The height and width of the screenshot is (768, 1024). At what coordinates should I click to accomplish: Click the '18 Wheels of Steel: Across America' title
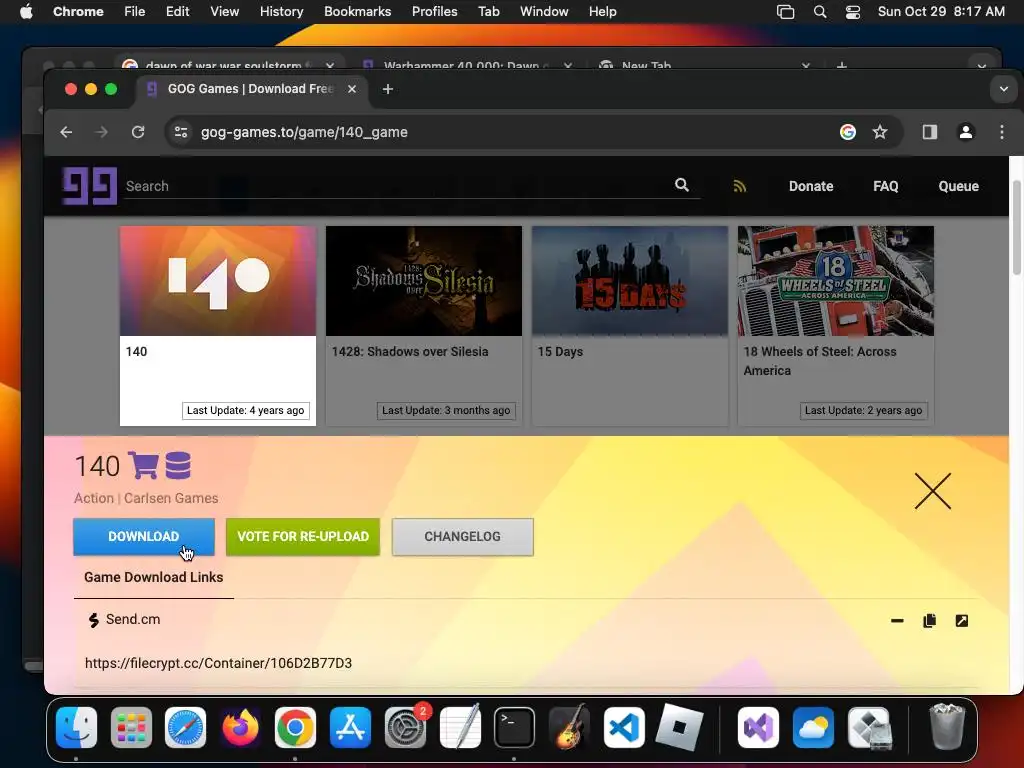(820, 361)
